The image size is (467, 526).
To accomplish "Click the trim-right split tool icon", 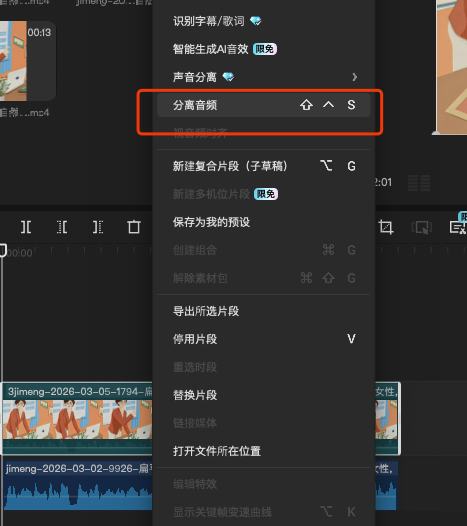I will (x=98, y=227).
